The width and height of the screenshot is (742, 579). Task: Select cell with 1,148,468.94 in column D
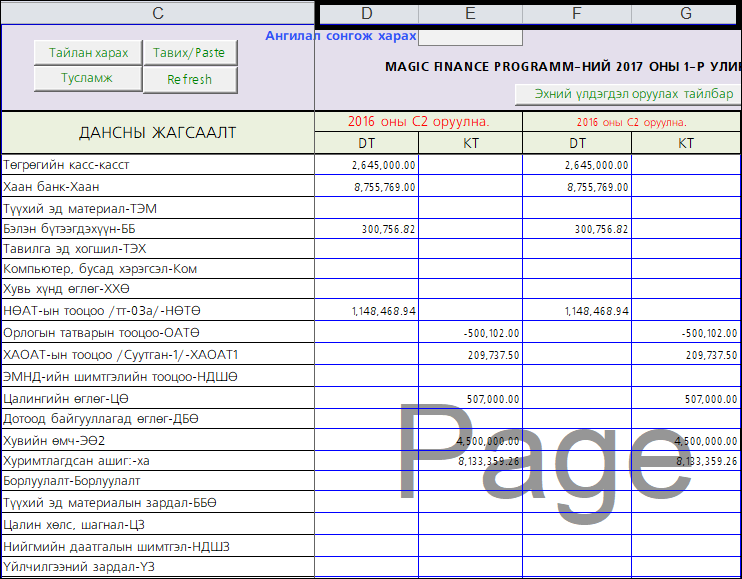tap(367, 312)
